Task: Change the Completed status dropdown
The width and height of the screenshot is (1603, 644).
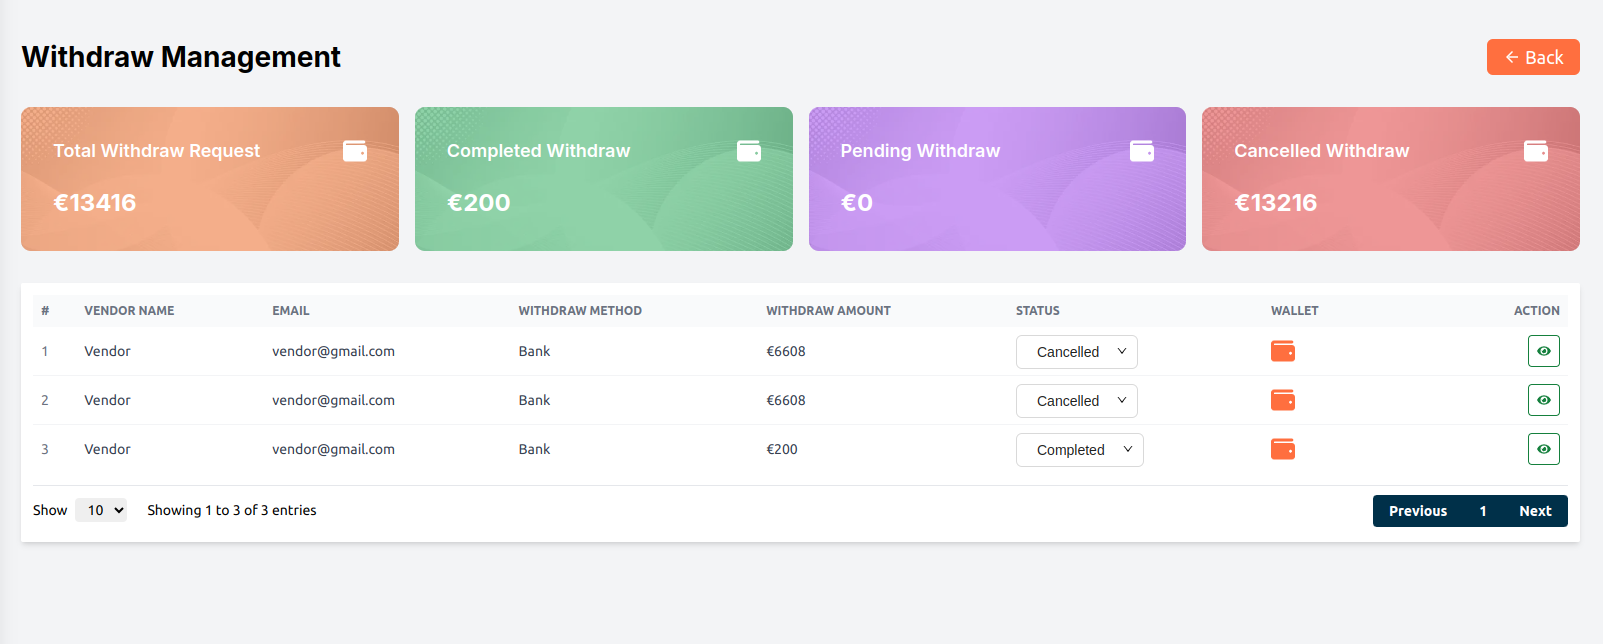Action: coord(1079,450)
